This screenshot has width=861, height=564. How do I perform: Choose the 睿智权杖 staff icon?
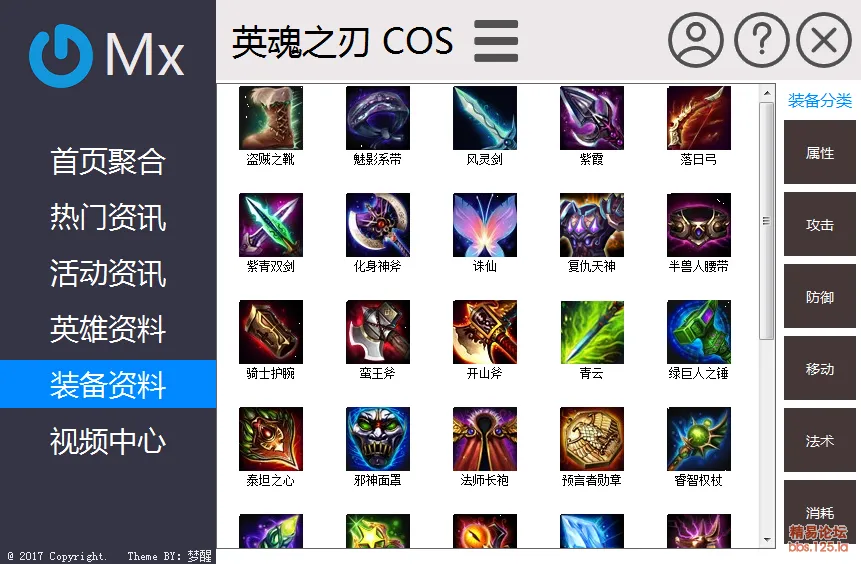tap(699, 439)
